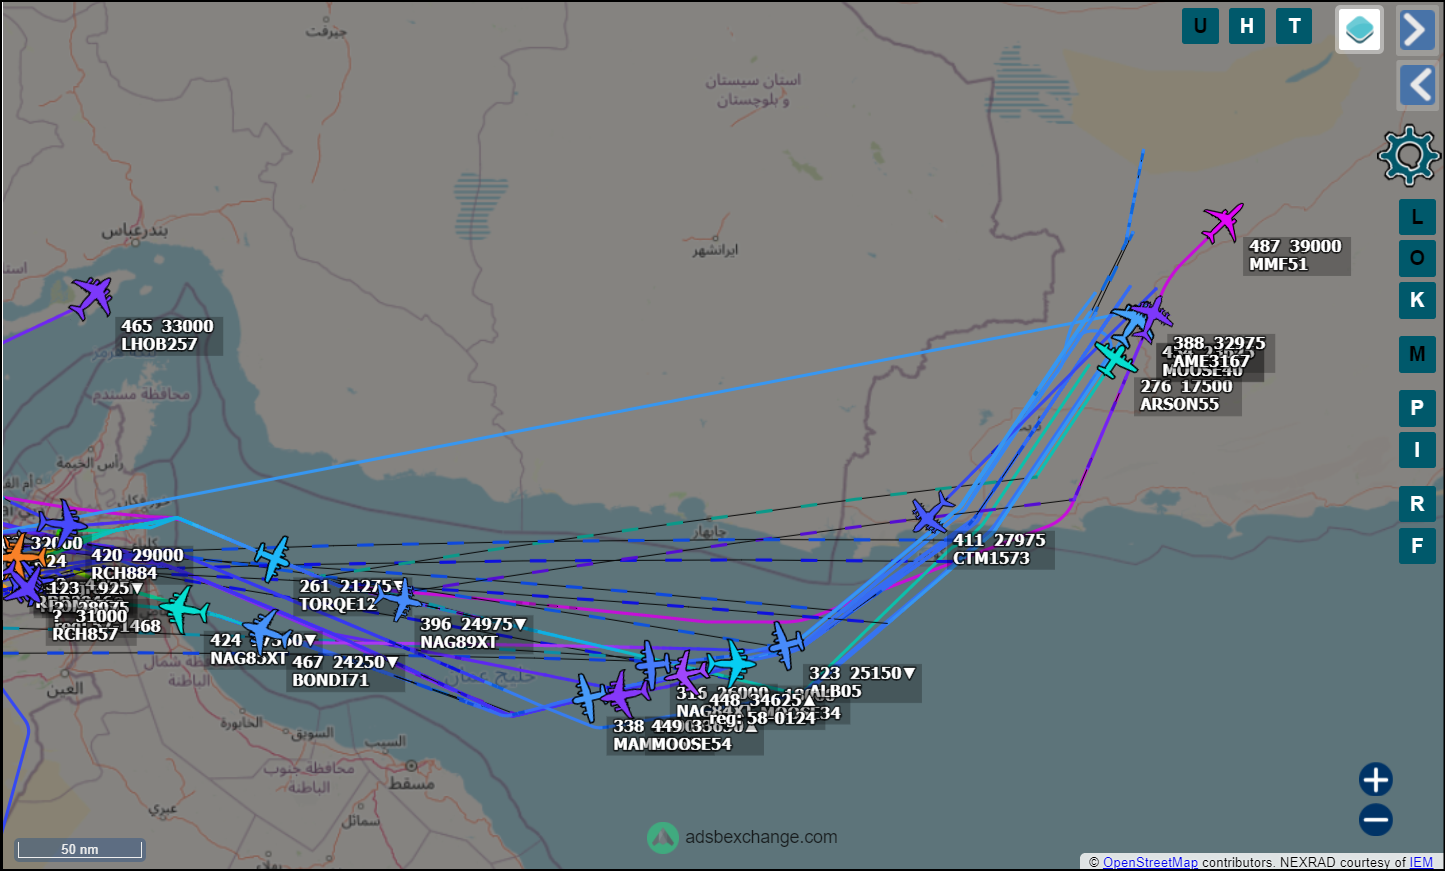1445x871 pixels.
Task: Click the MMF51 callsign label
Action: (x=1278, y=265)
